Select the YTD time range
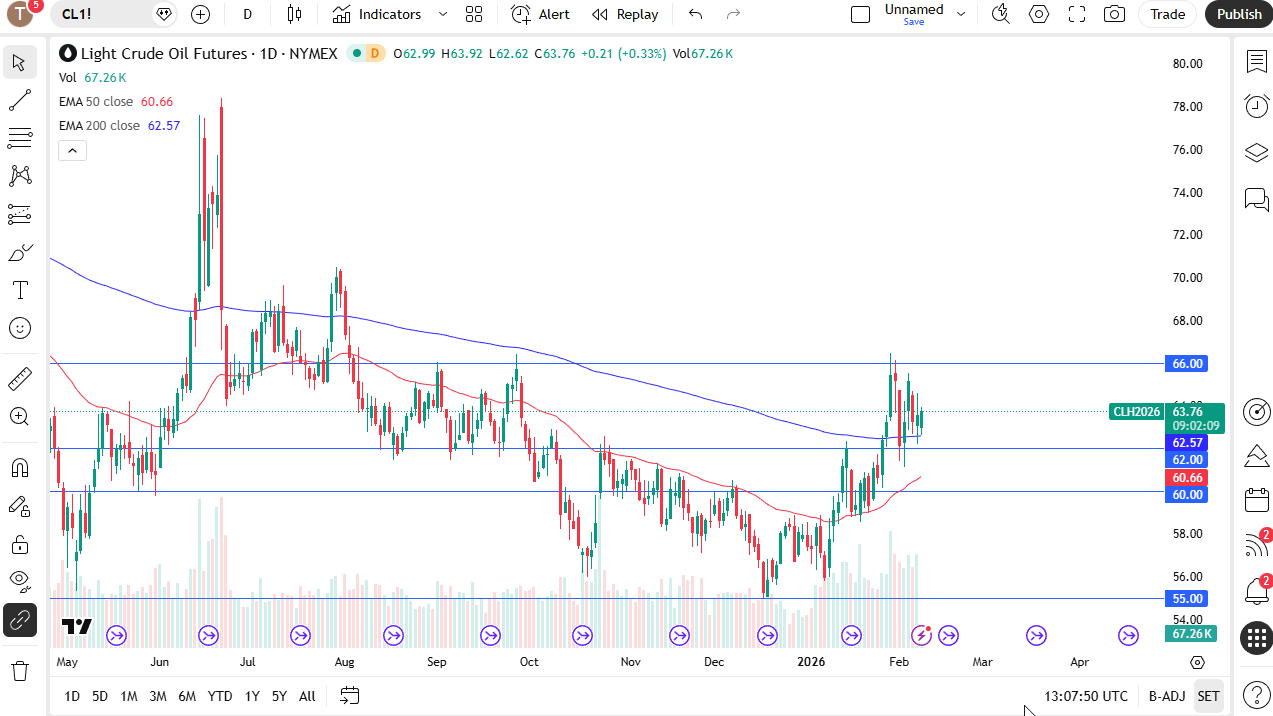The height and width of the screenshot is (716, 1273). 220,696
